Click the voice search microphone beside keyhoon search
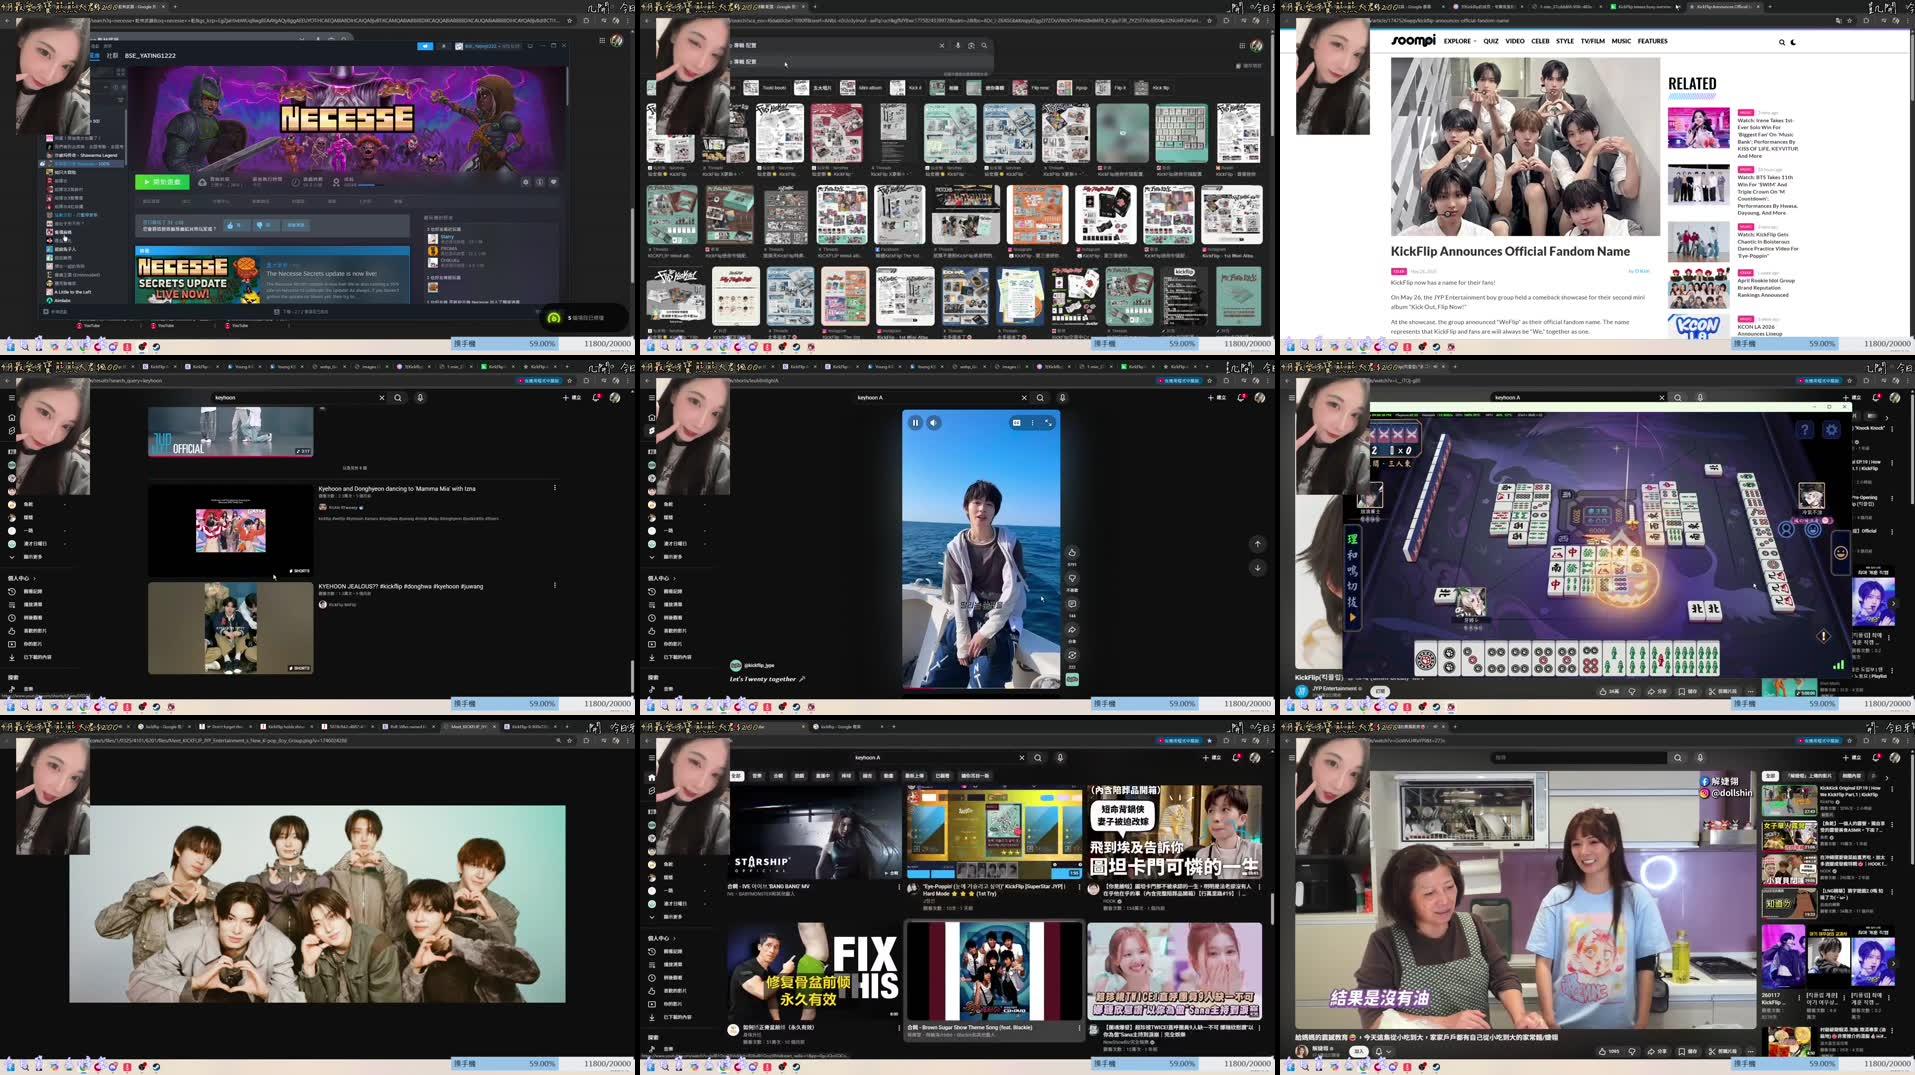 (x=1063, y=398)
